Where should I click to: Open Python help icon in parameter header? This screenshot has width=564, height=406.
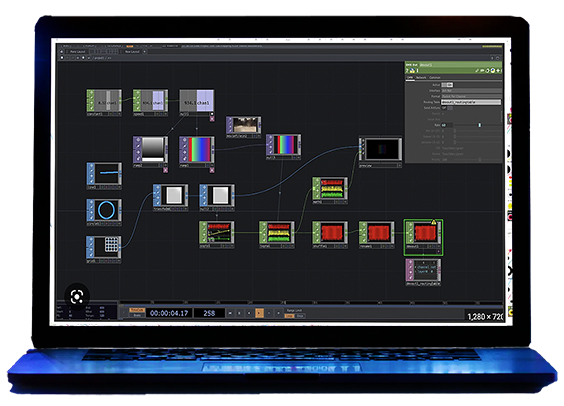(412, 70)
